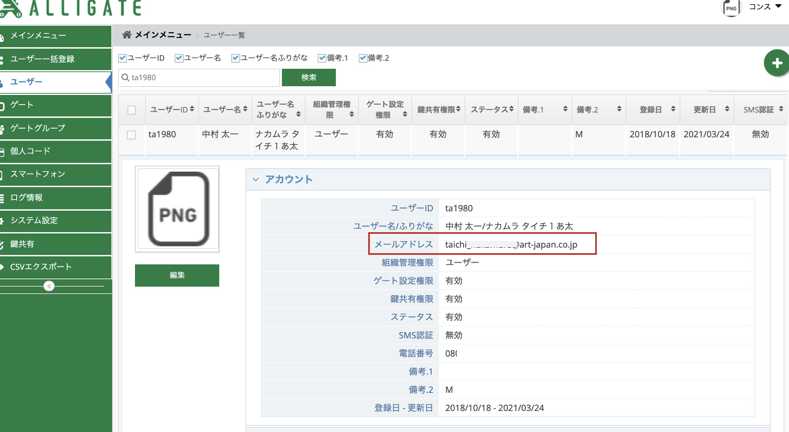789x432 pixels.
Task: Click the 検索 search button
Action: [x=308, y=77]
